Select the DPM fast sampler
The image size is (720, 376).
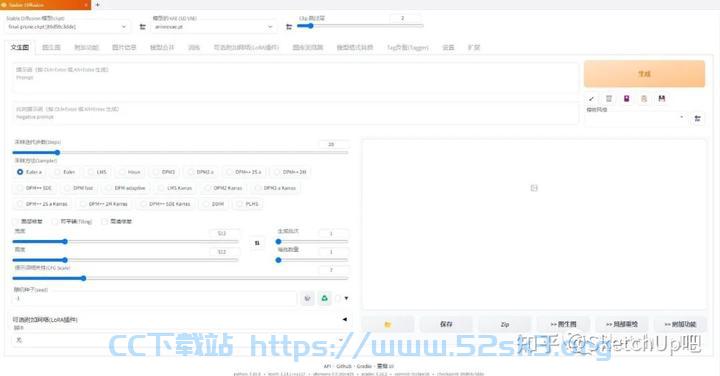(79, 188)
